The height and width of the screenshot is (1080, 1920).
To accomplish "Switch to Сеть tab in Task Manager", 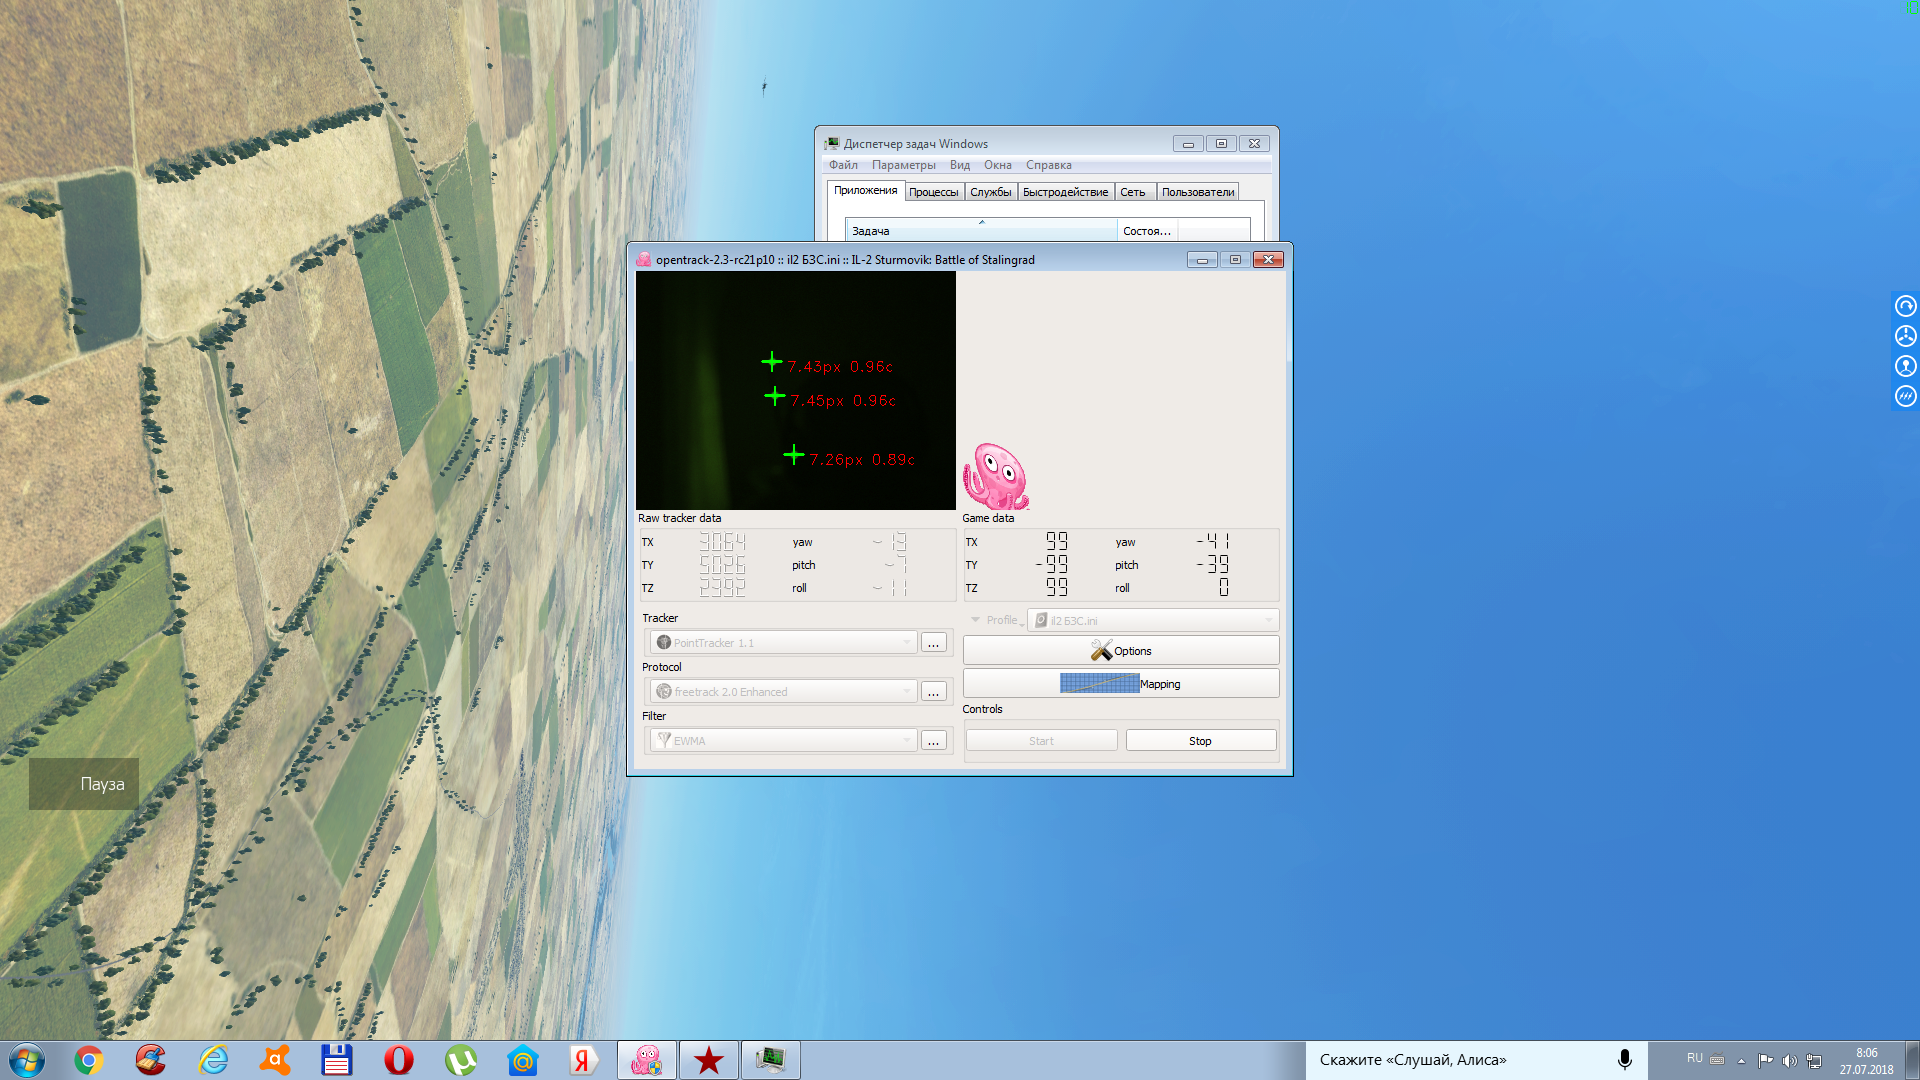I will point(1133,192).
